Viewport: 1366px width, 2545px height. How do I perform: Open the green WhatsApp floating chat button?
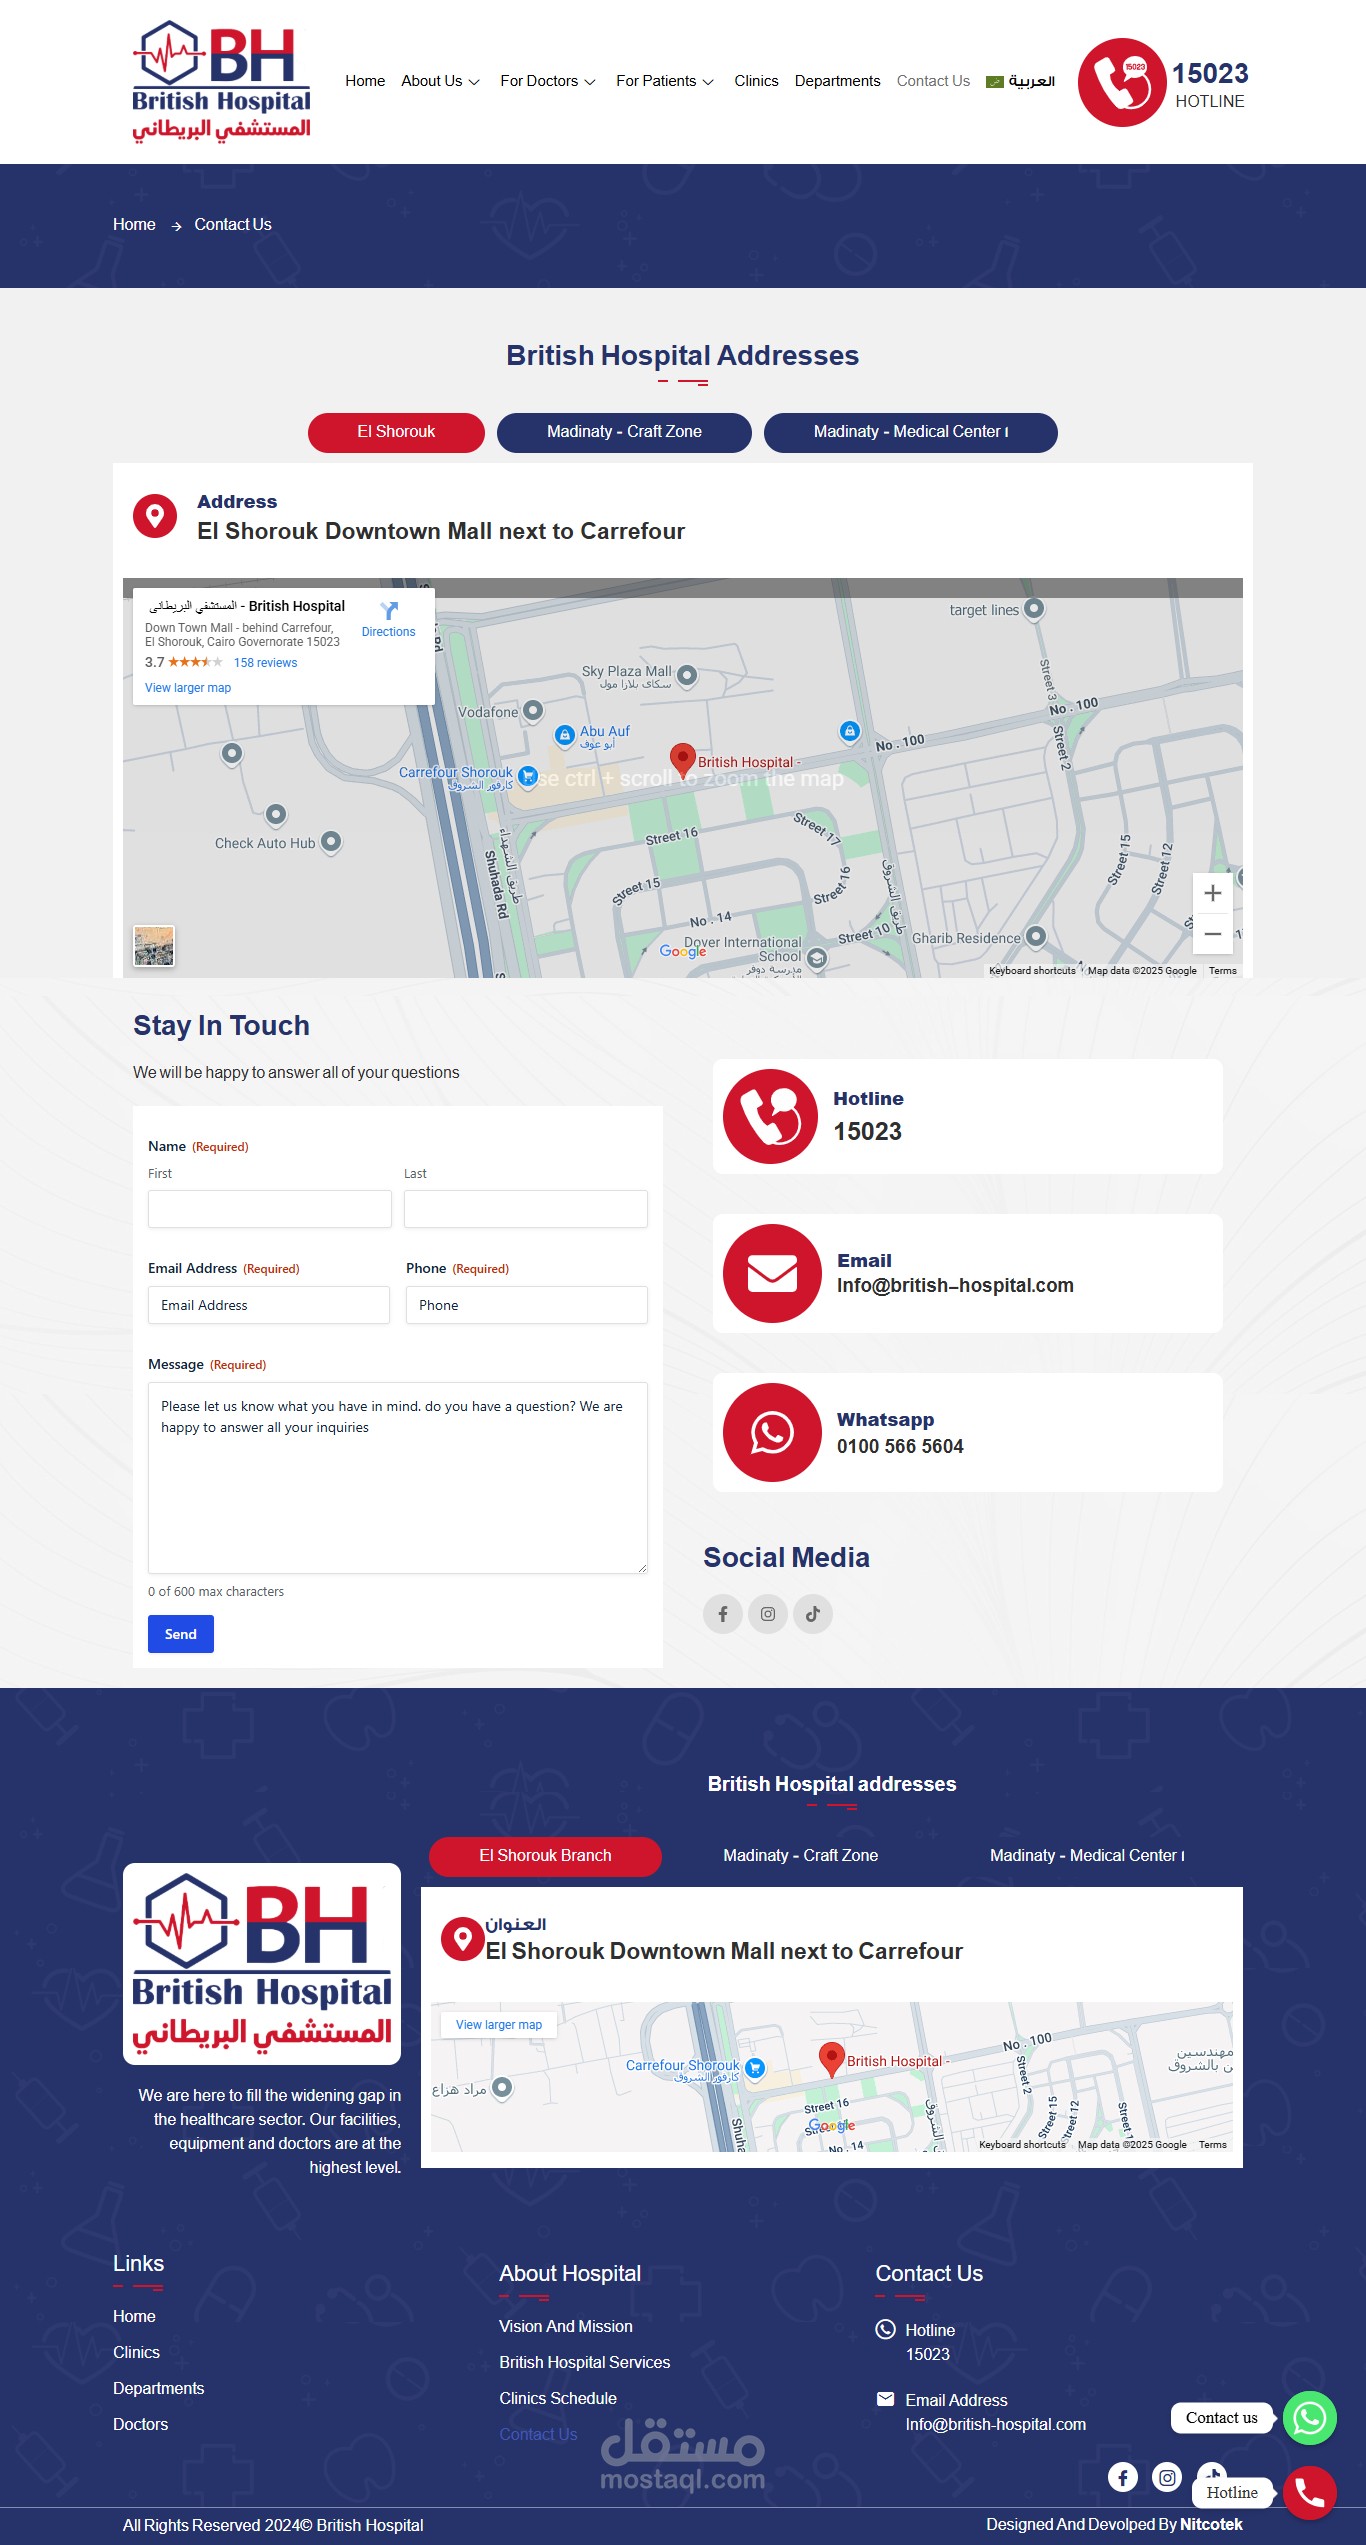1310,2418
